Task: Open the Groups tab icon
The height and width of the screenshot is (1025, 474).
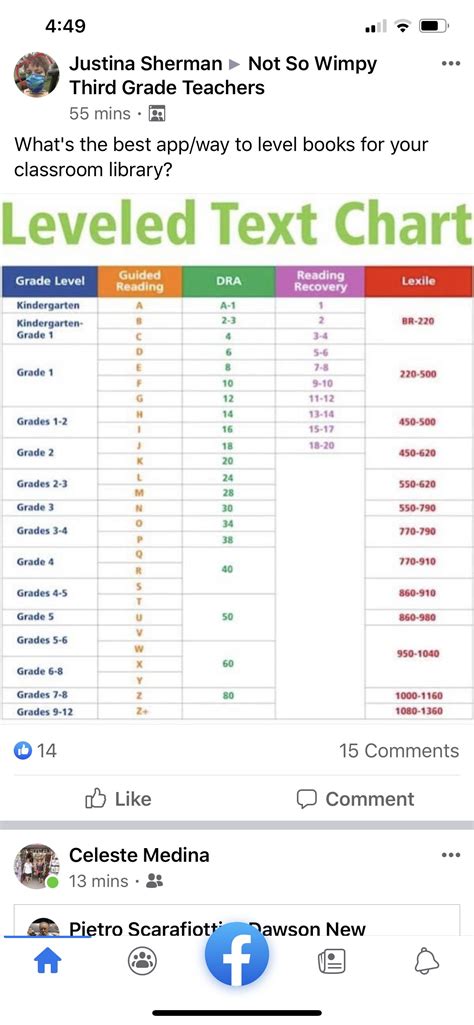Action: coord(142,961)
